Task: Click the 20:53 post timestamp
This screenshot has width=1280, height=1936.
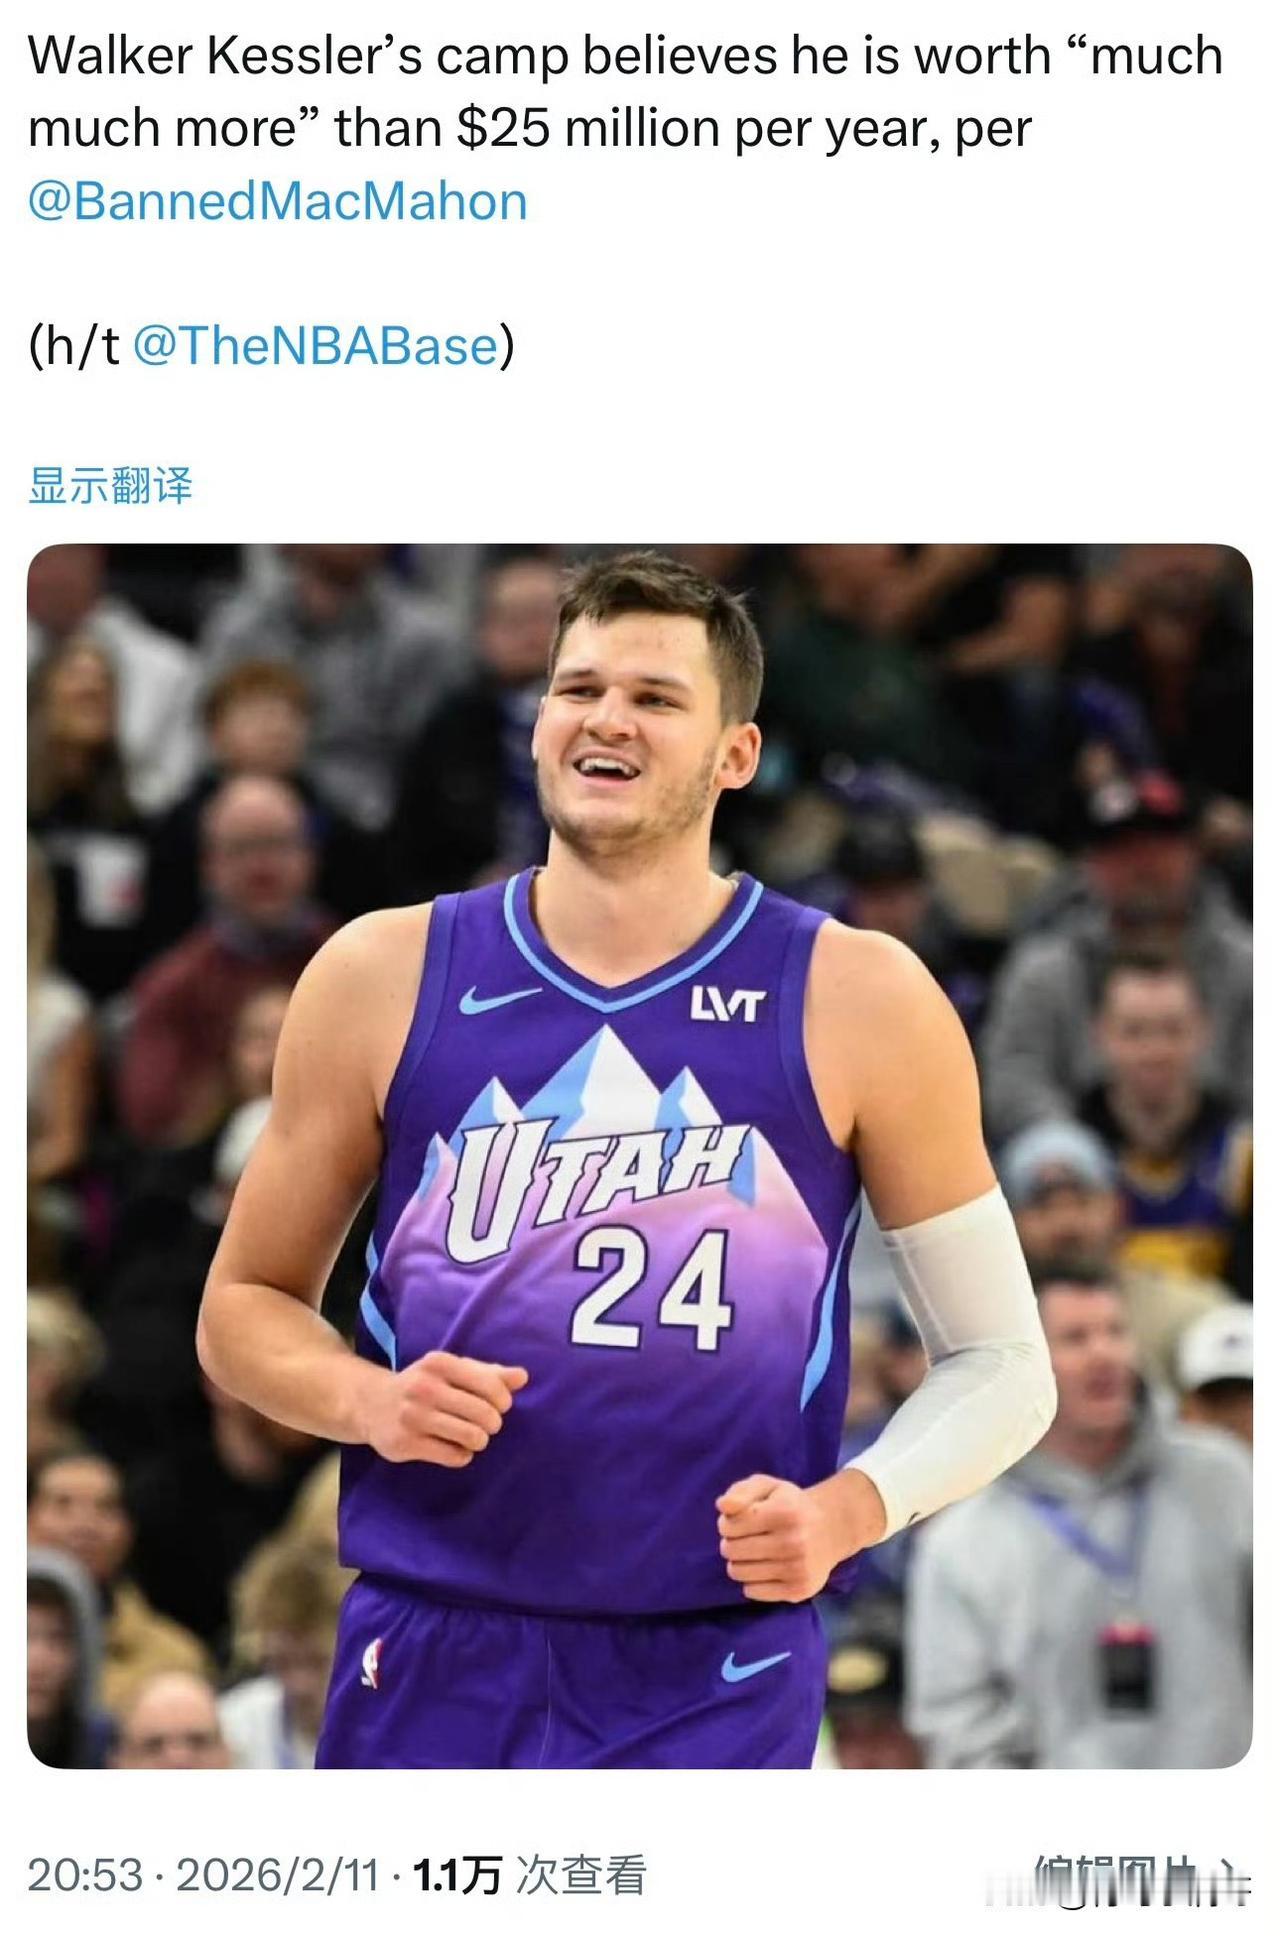Action: point(86,1875)
